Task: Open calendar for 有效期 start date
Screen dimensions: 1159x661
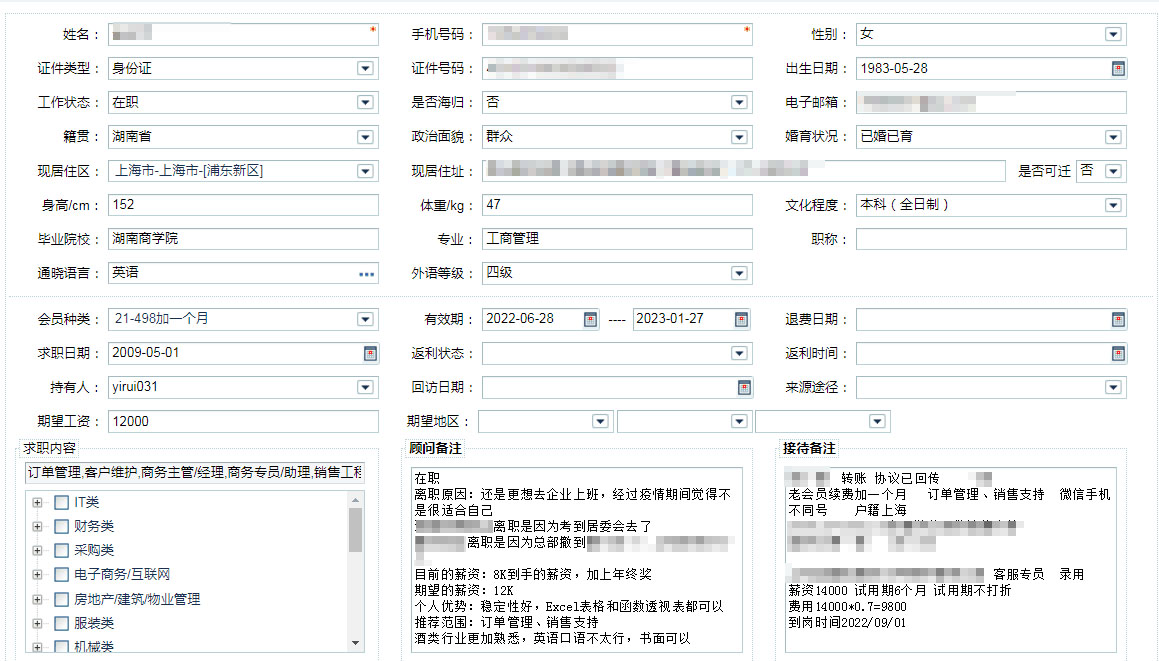Action: pos(590,319)
